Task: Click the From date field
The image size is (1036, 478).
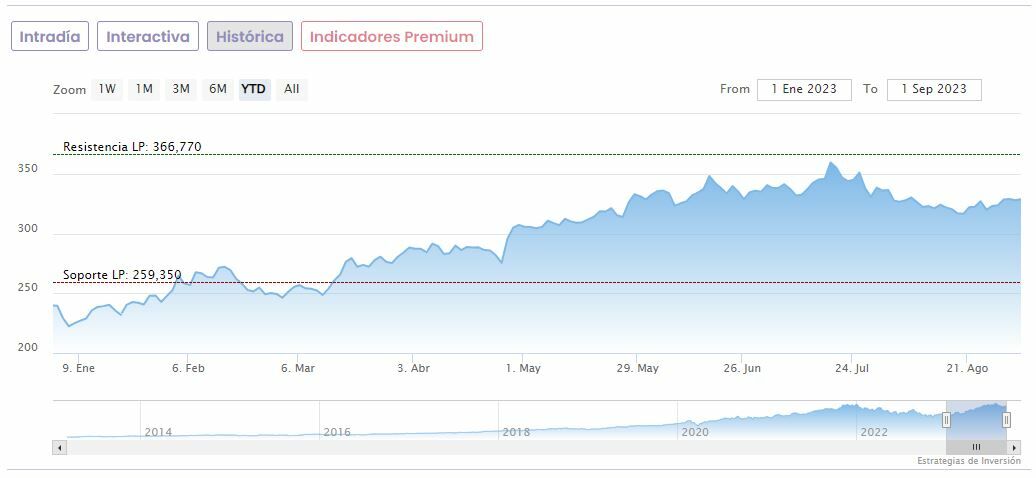Action: pyautogui.click(x=804, y=89)
